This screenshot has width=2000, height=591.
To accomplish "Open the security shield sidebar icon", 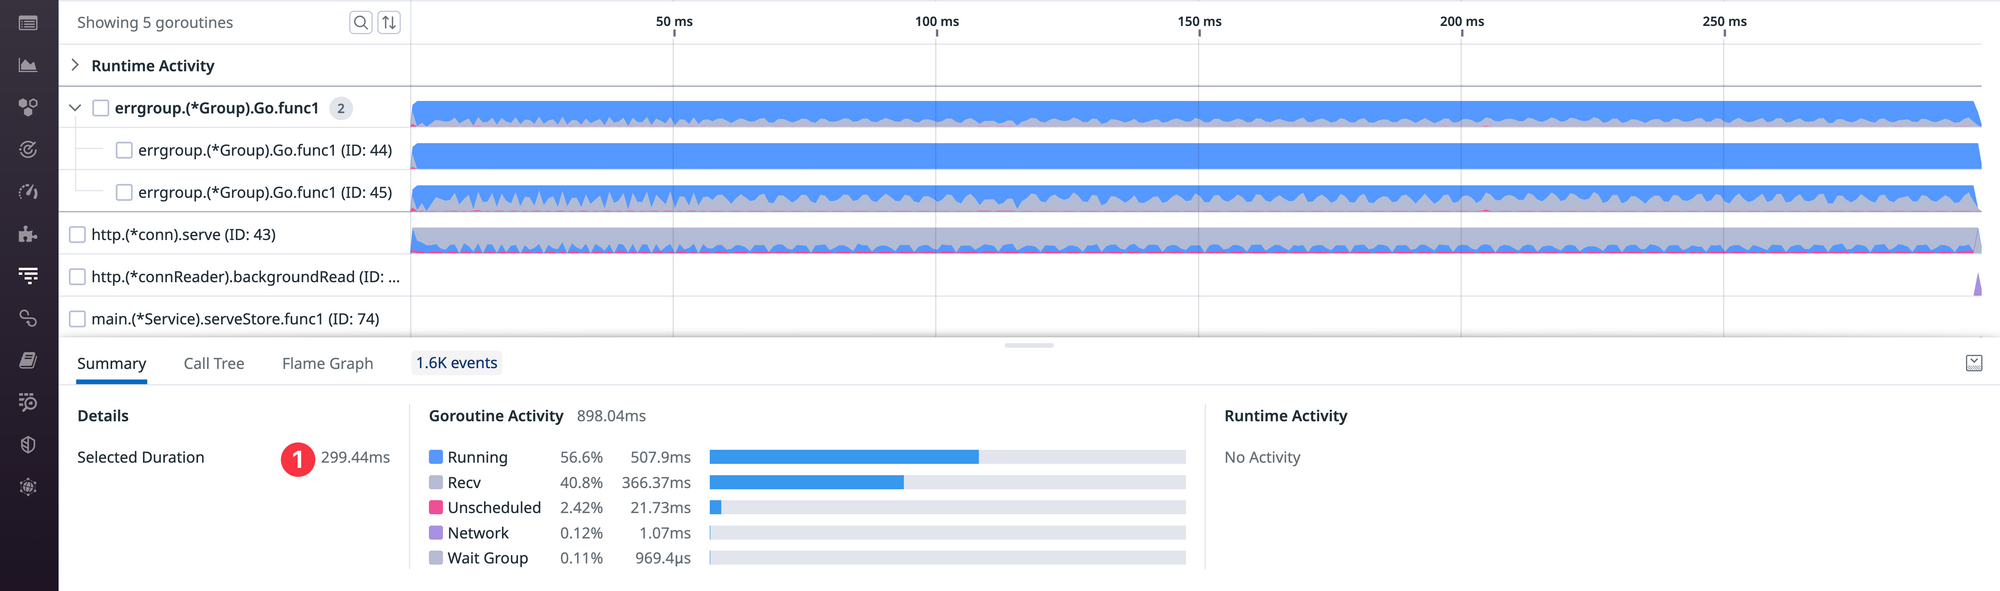I will (28, 444).
